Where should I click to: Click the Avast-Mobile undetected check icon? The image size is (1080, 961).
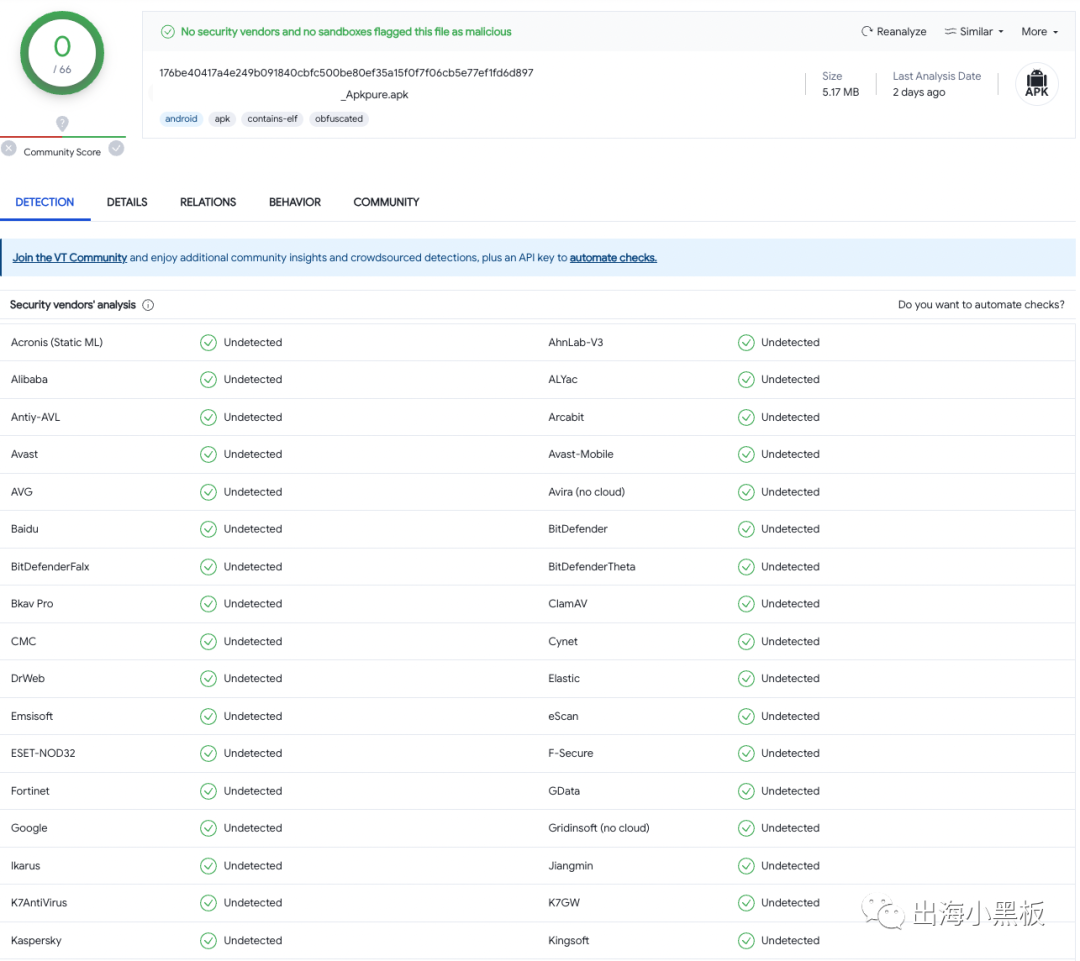746,455
